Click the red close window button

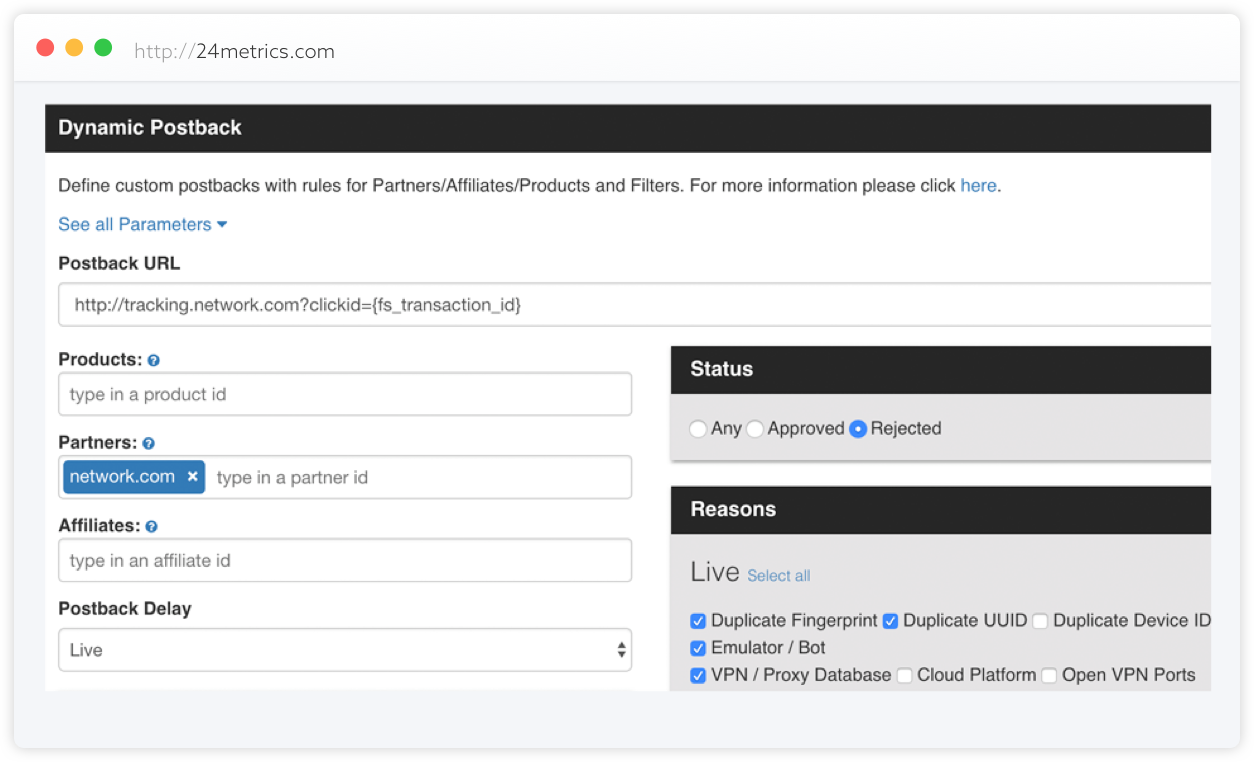click(45, 48)
